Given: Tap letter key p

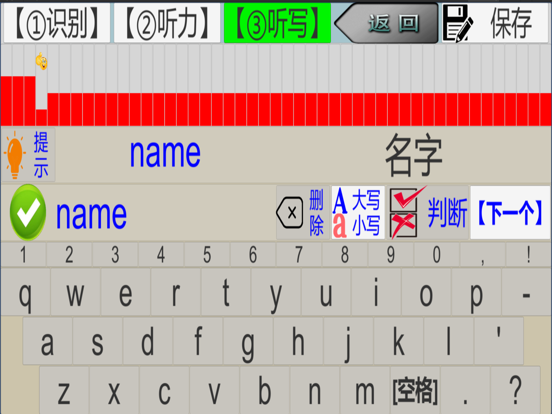Looking at the screenshot, I should pyautogui.click(x=476, y=292).
